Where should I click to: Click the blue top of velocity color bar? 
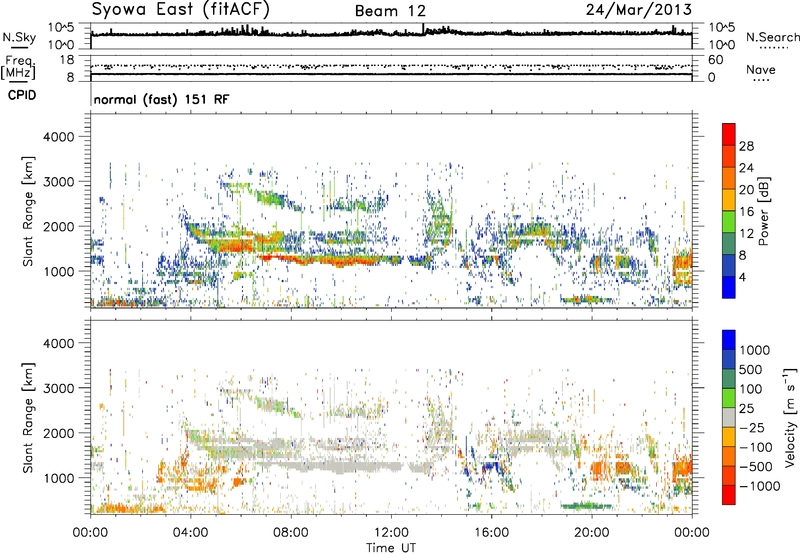point(729,340)
